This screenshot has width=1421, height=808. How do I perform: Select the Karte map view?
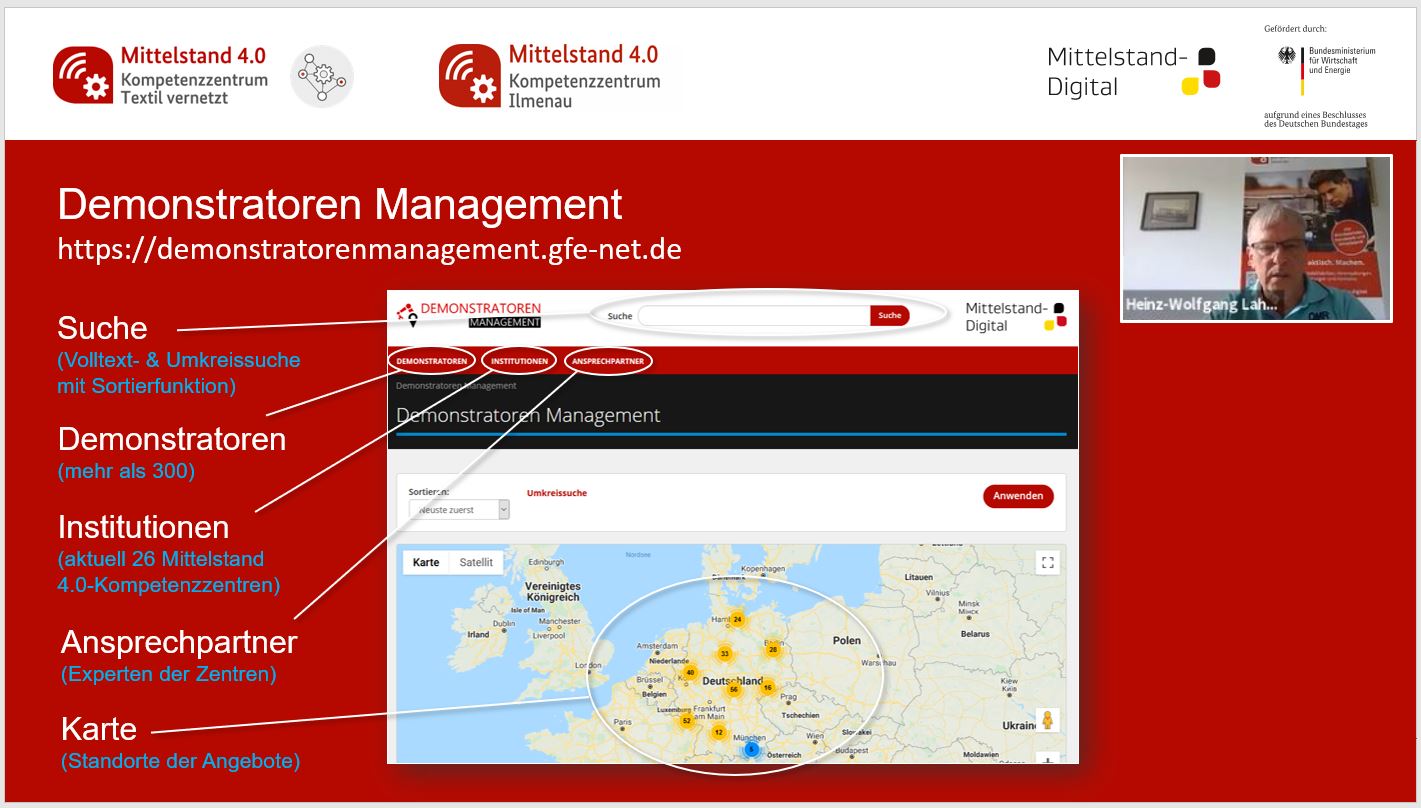pyautogui.click(x=426, y=562)
